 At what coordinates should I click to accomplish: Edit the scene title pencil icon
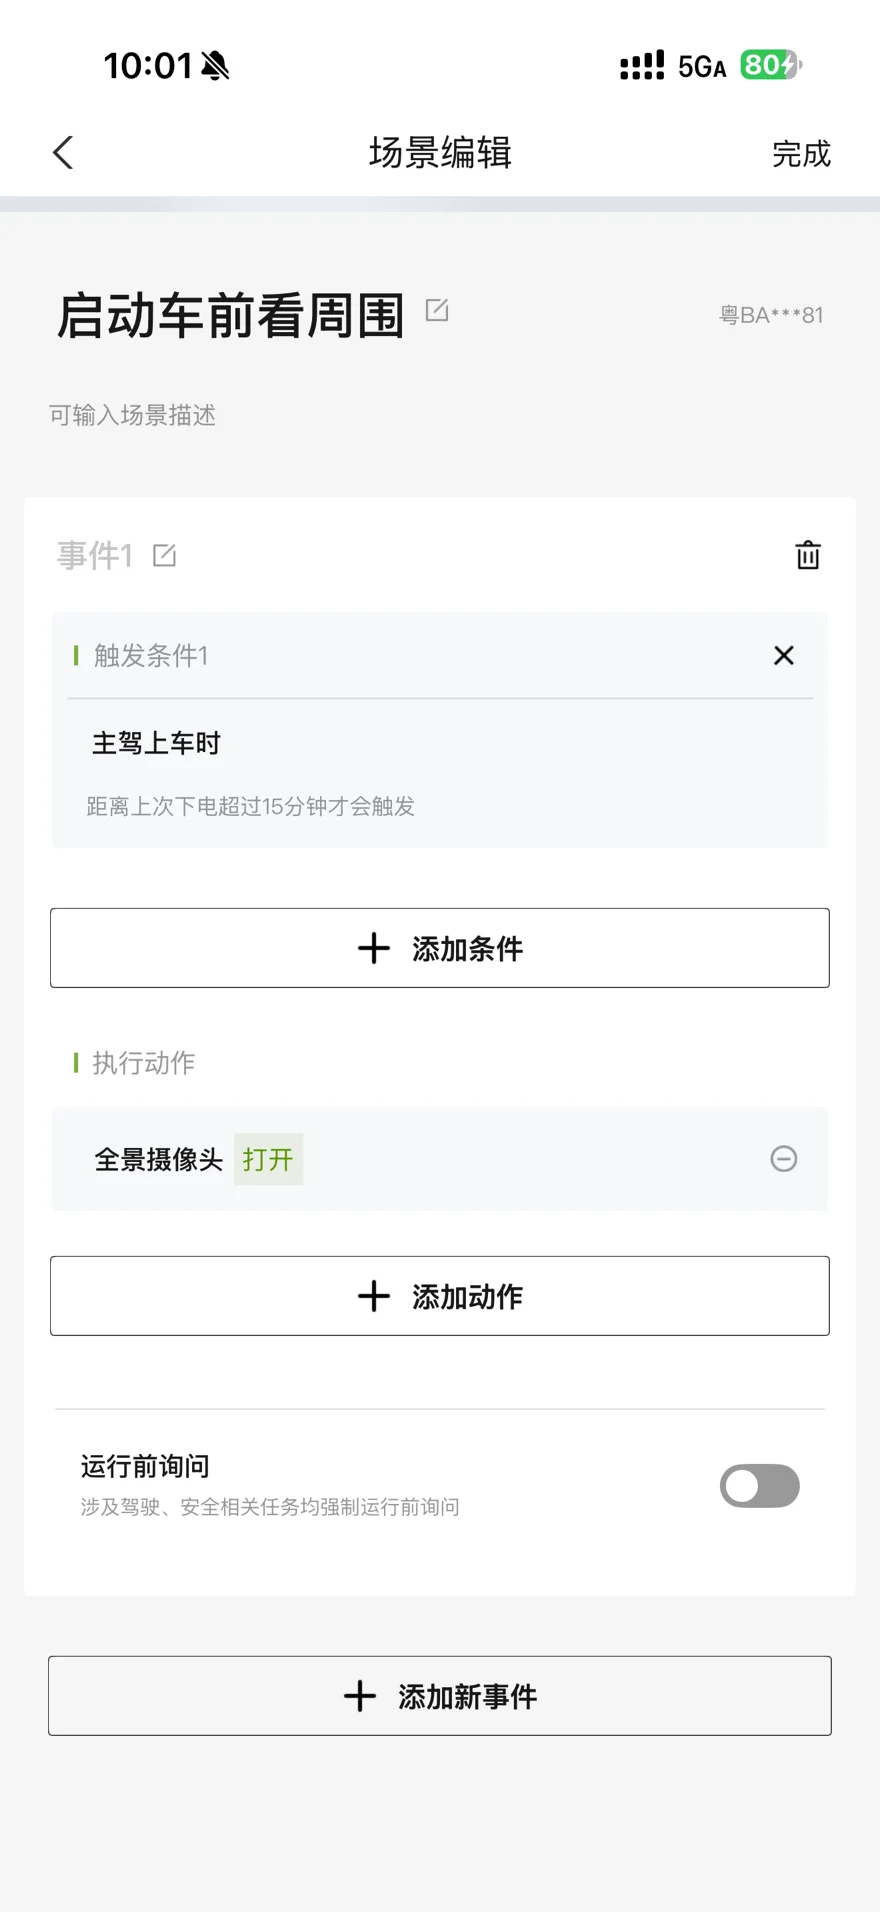[437, 310]
